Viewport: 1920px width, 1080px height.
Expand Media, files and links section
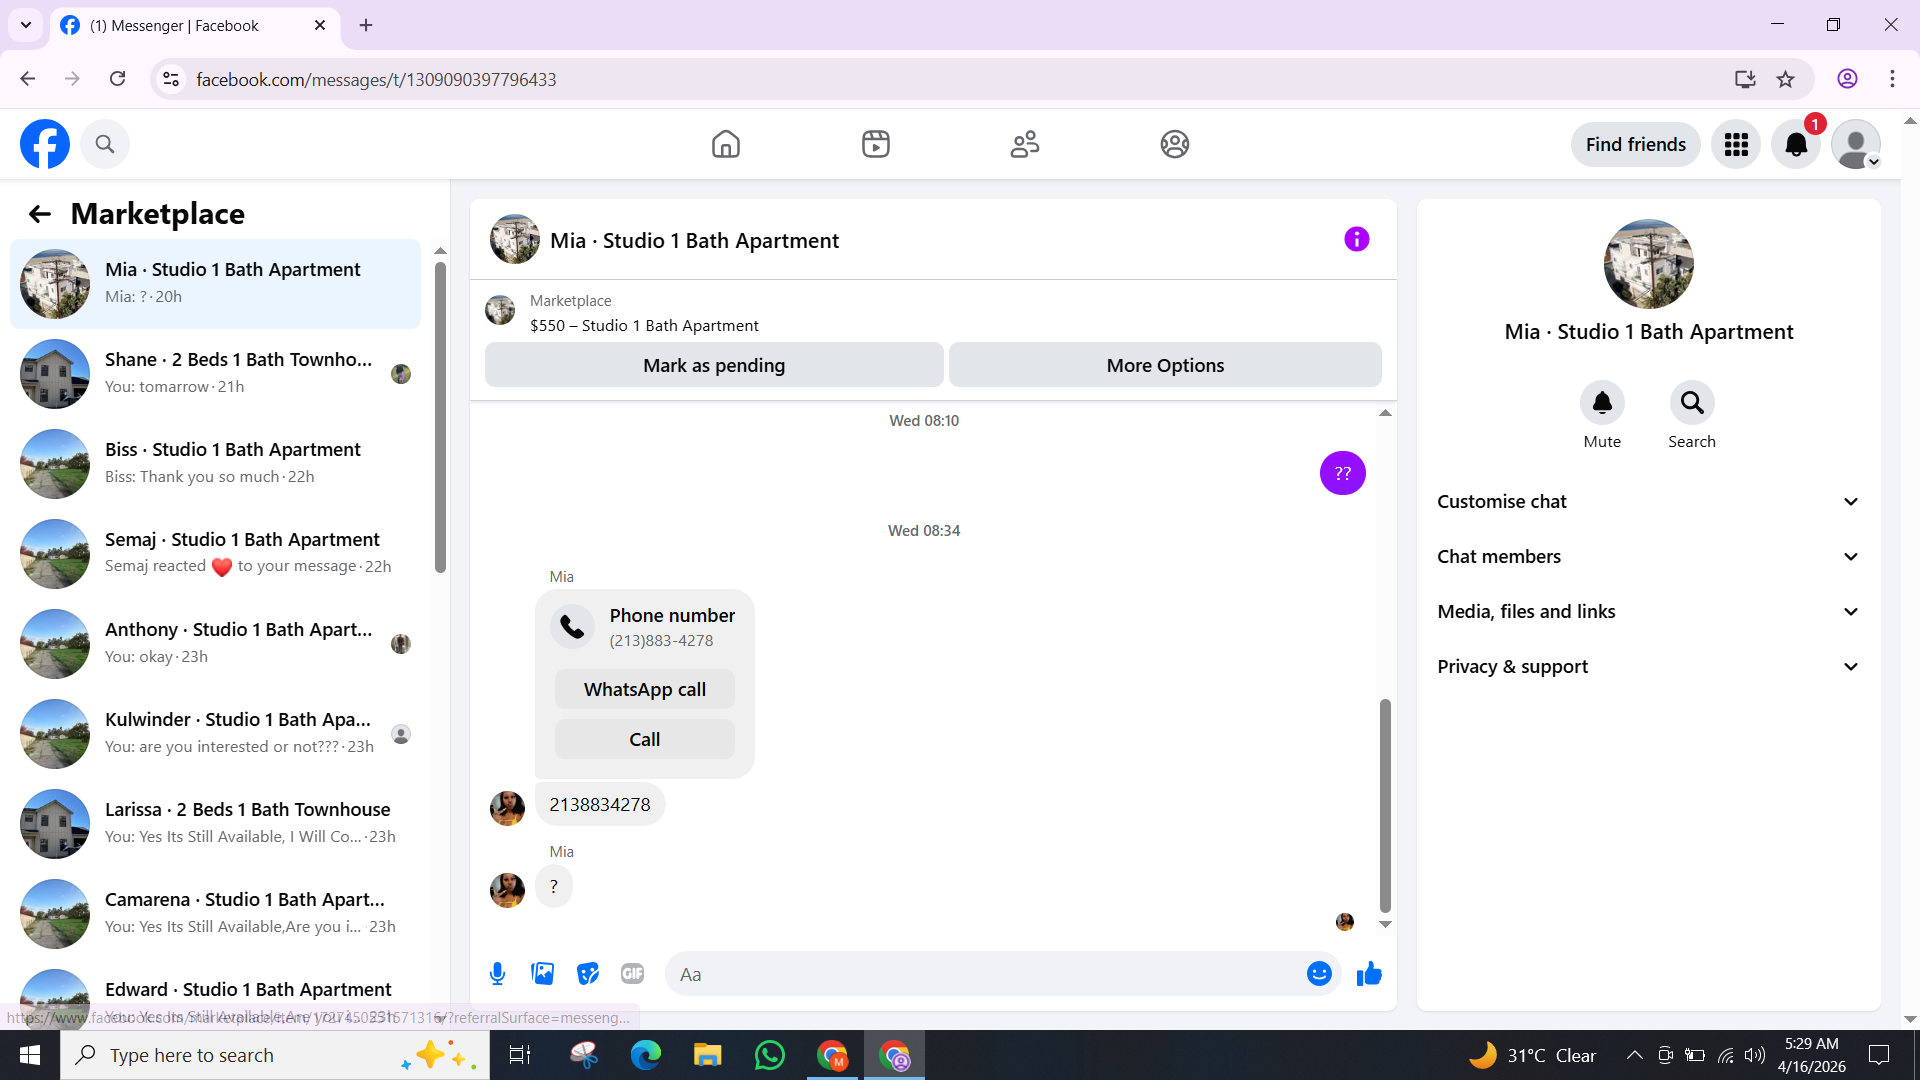coord(1648,612)
